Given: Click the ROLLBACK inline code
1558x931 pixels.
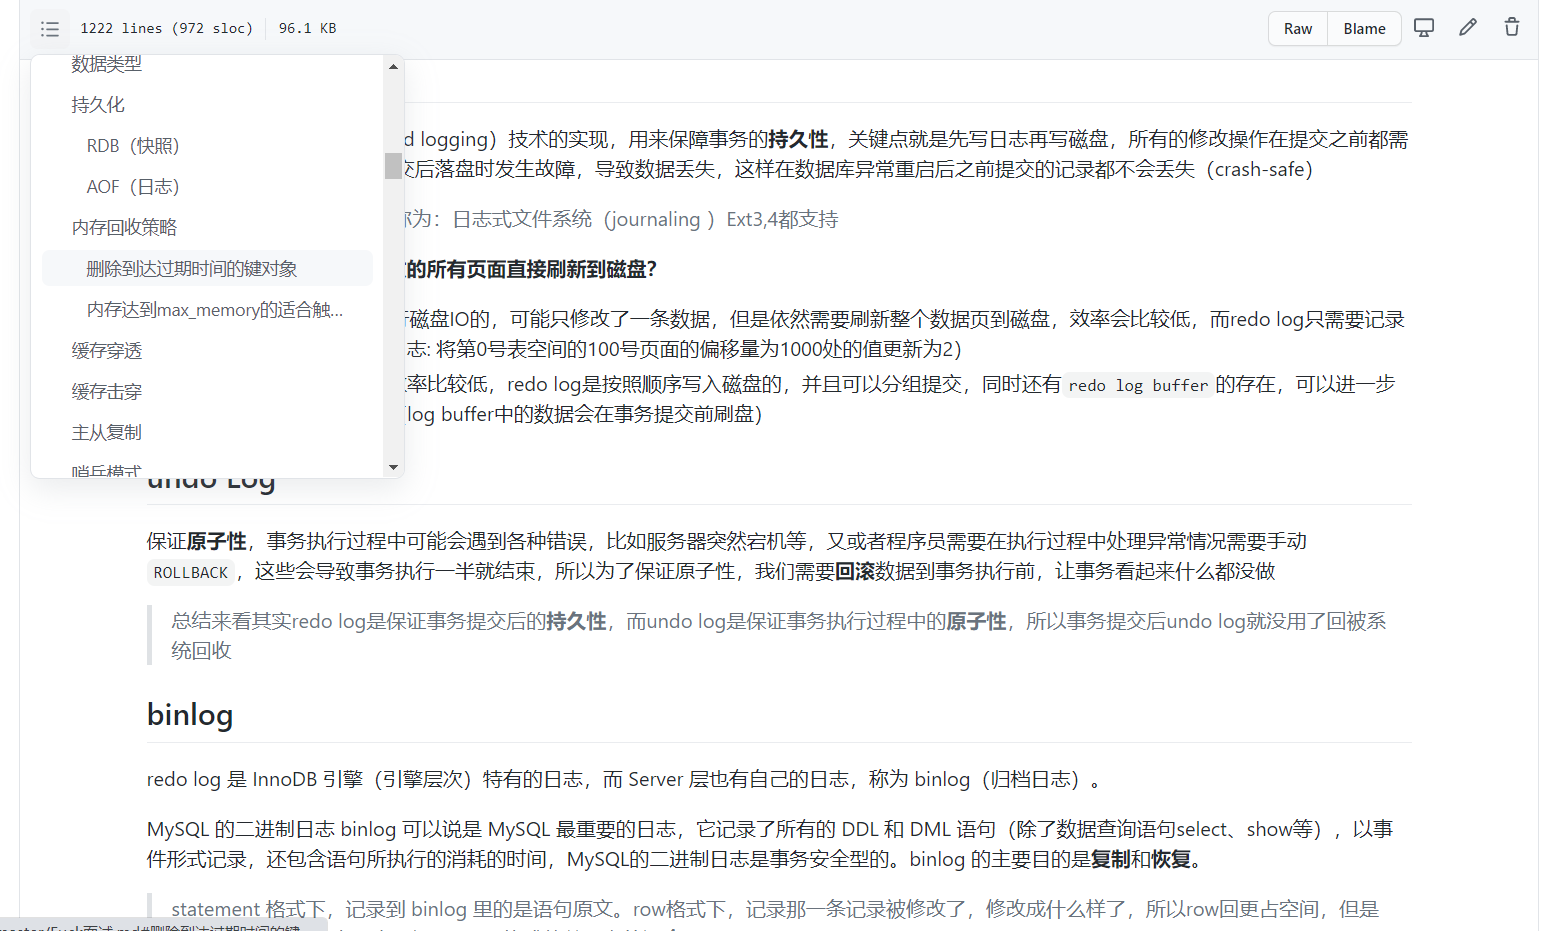Looking at the screenshot, I should (191, 573).
